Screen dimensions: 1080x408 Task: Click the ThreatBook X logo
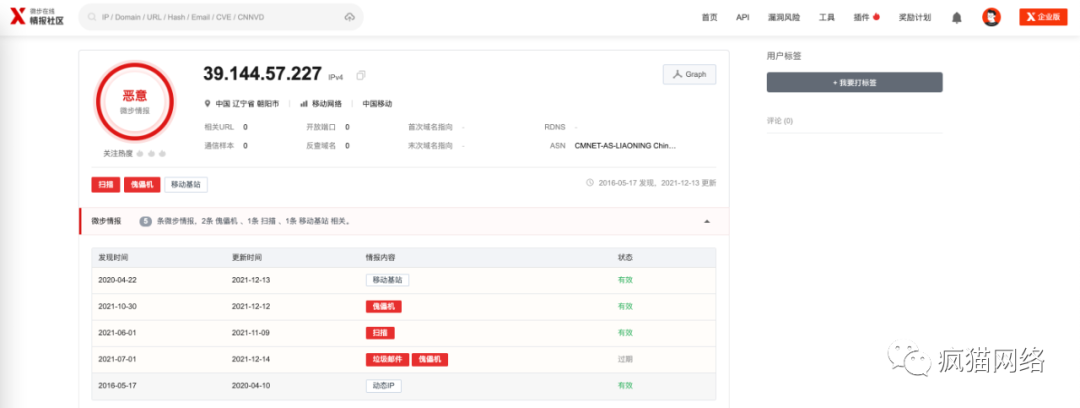point(17,17)
